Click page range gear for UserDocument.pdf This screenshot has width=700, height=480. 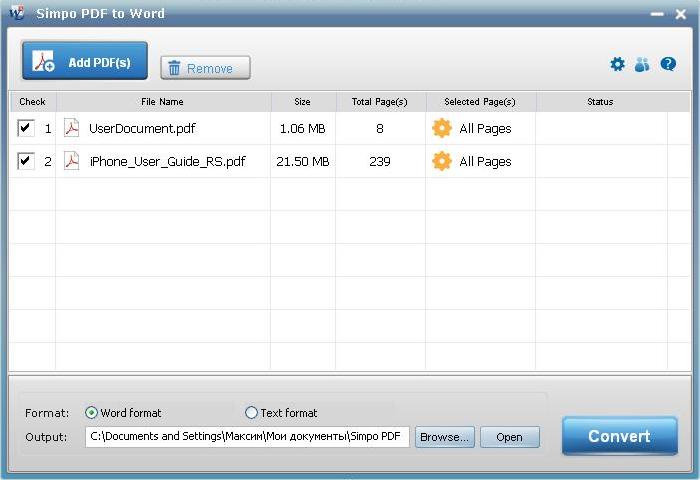click(x=441, y=128)
